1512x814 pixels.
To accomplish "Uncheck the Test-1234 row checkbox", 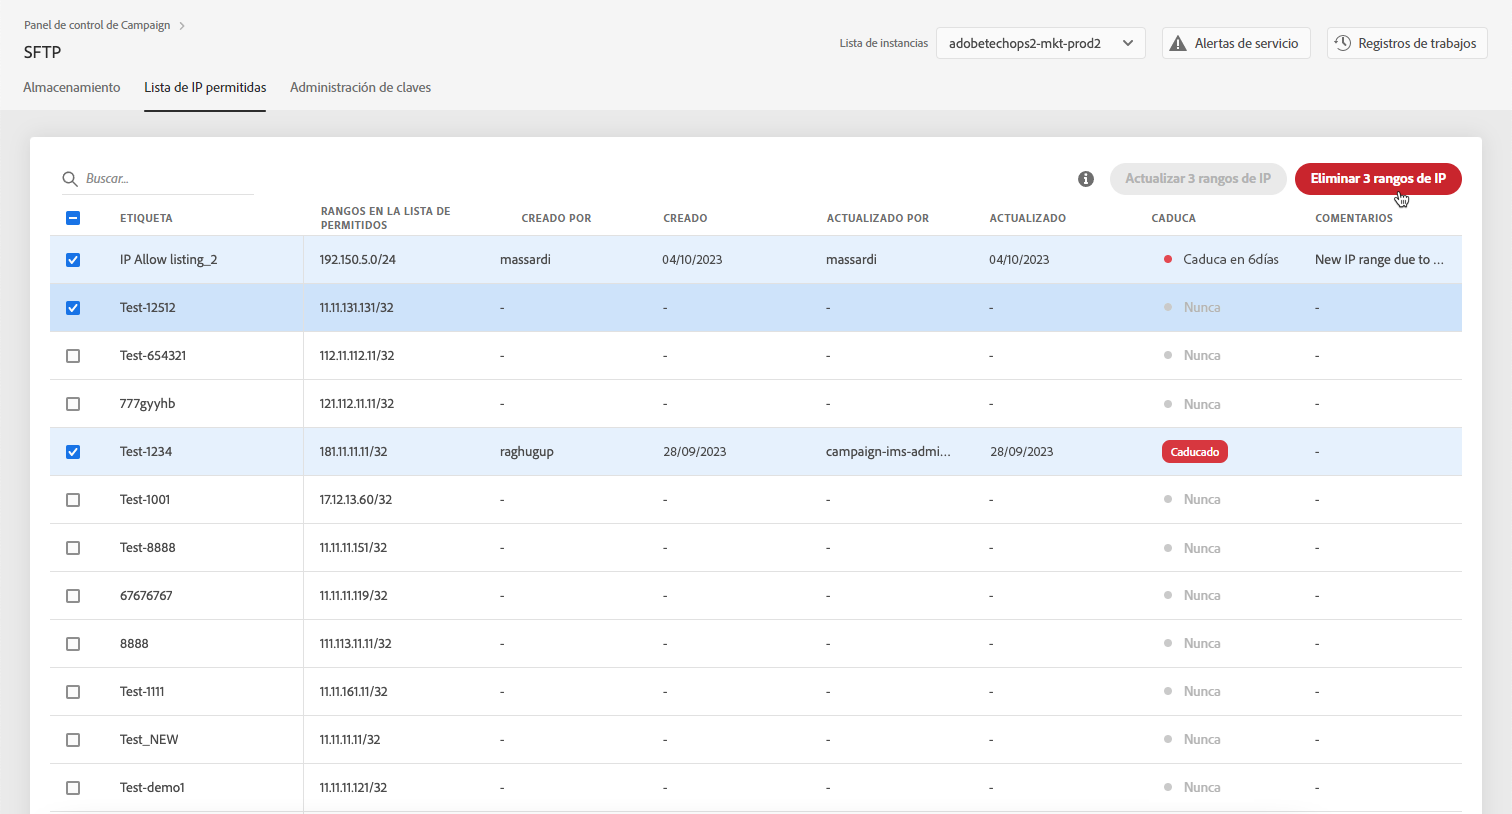I will 73,452.
